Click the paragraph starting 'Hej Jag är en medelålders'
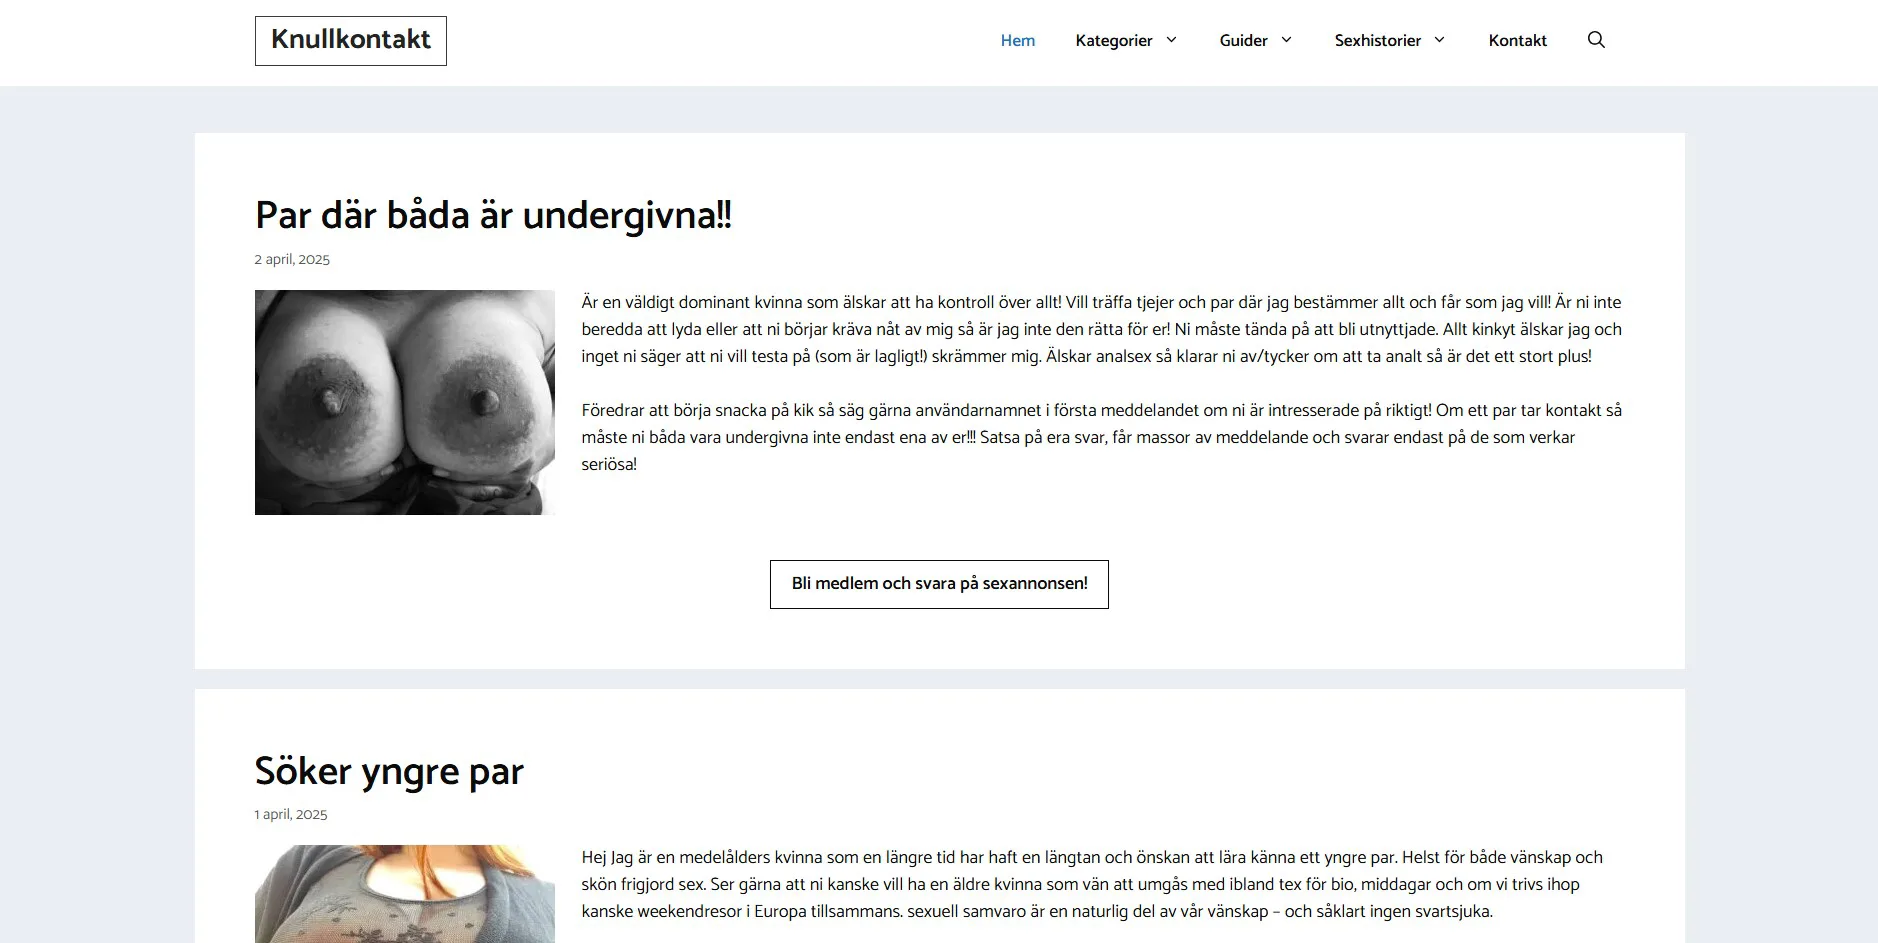1878x943 pixels. (x=1090, y=884)
